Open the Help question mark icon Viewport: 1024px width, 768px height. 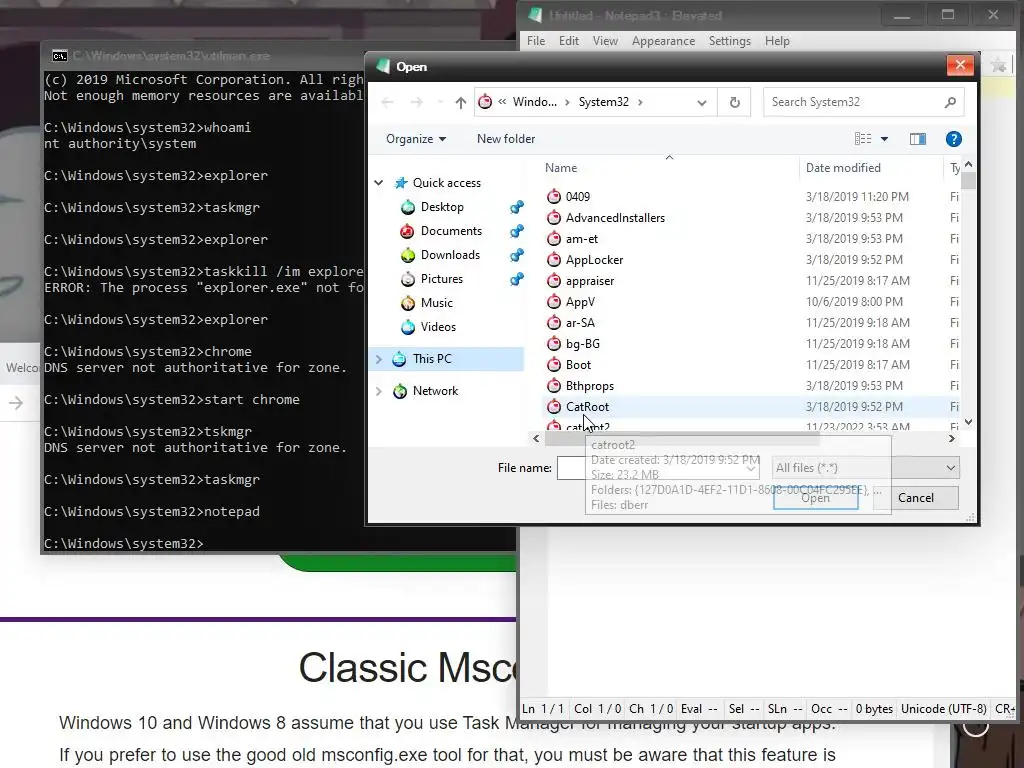pos(953,139)
